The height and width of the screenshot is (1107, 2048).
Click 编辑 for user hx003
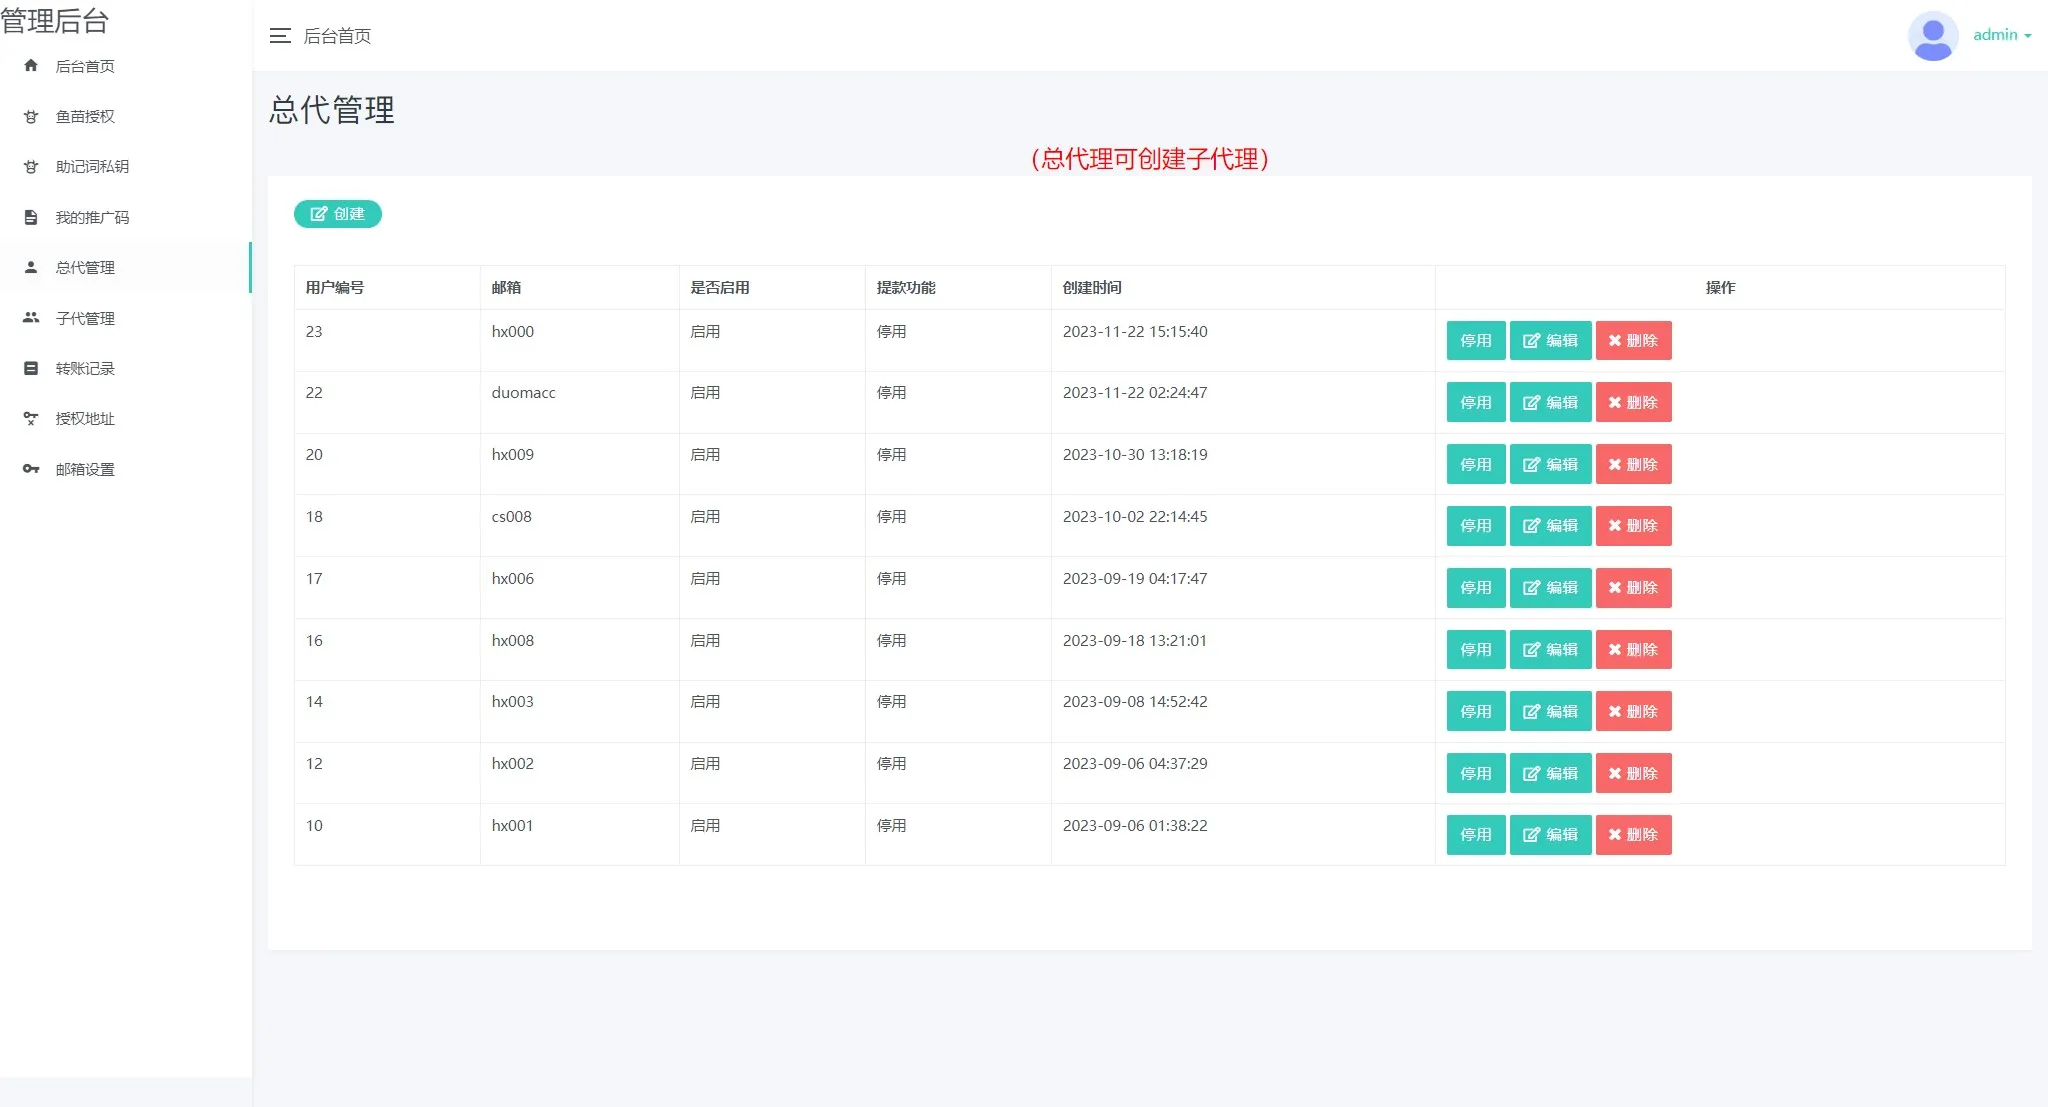tap(1550, 712)
